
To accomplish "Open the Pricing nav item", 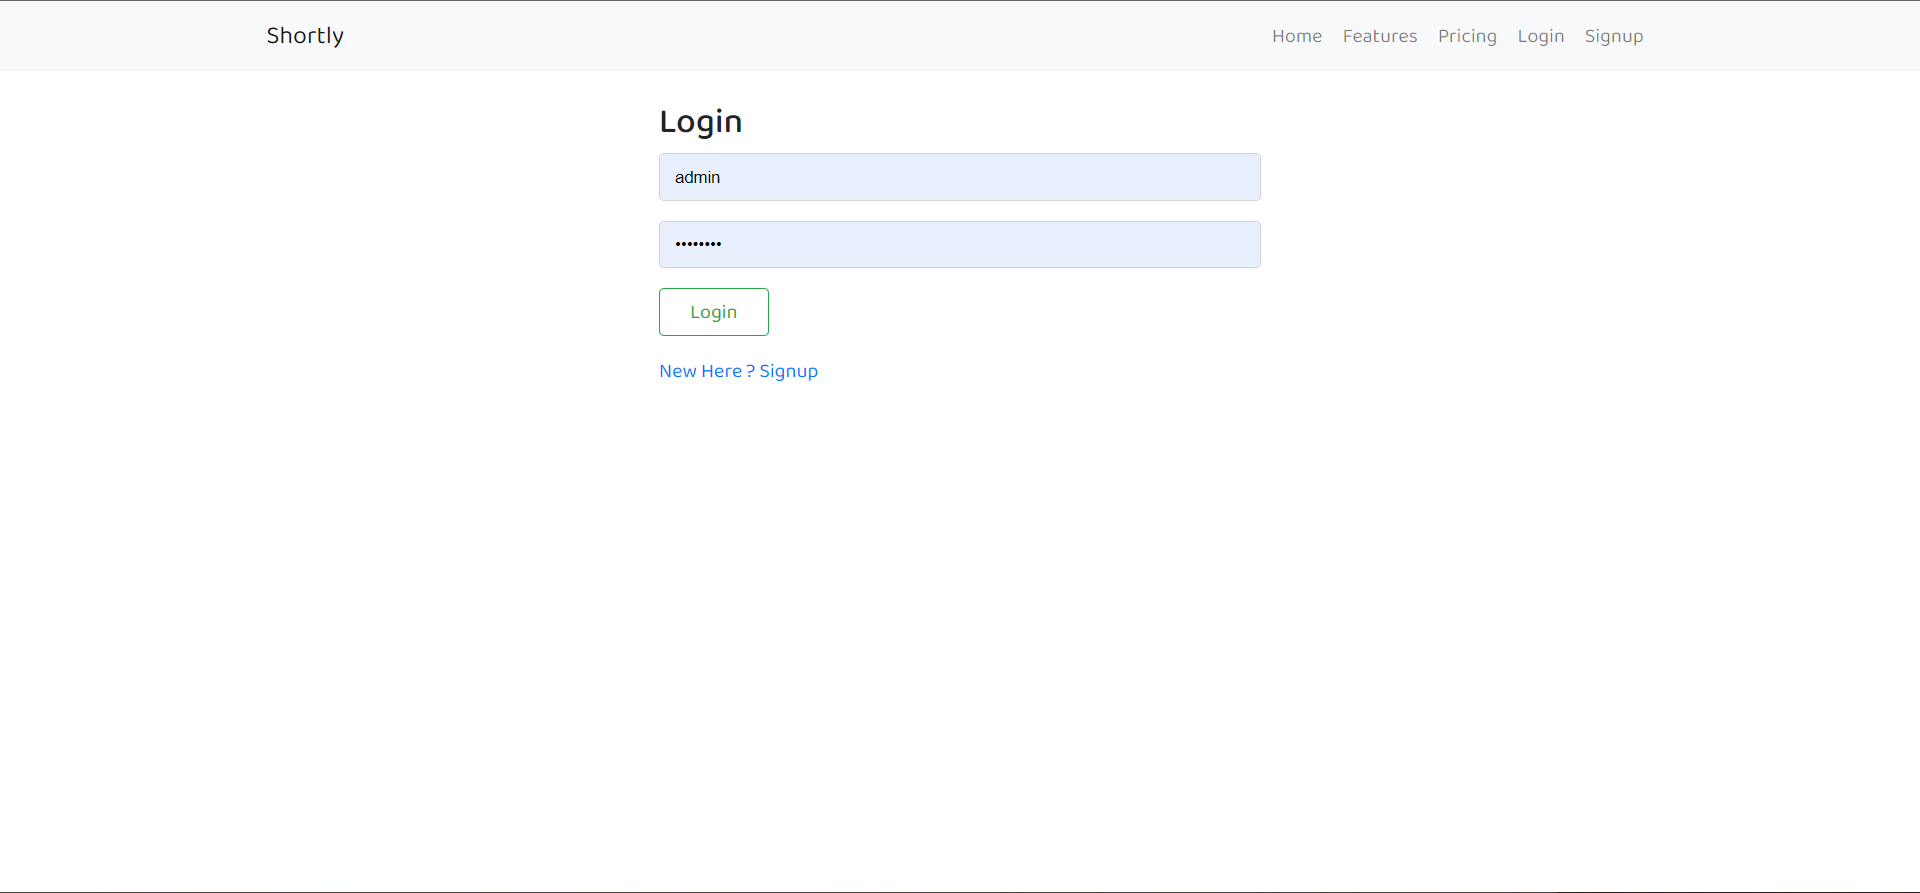I will point(1467,36).
